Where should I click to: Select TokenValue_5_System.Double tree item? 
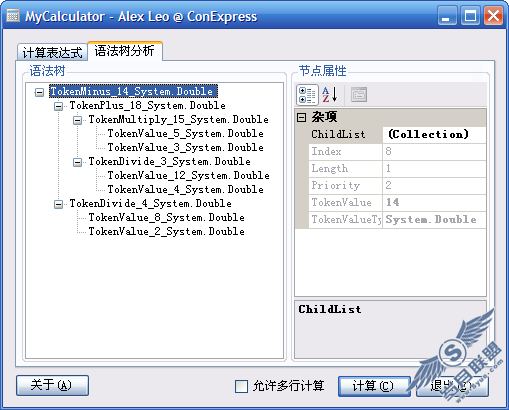(x=185, y=134)
